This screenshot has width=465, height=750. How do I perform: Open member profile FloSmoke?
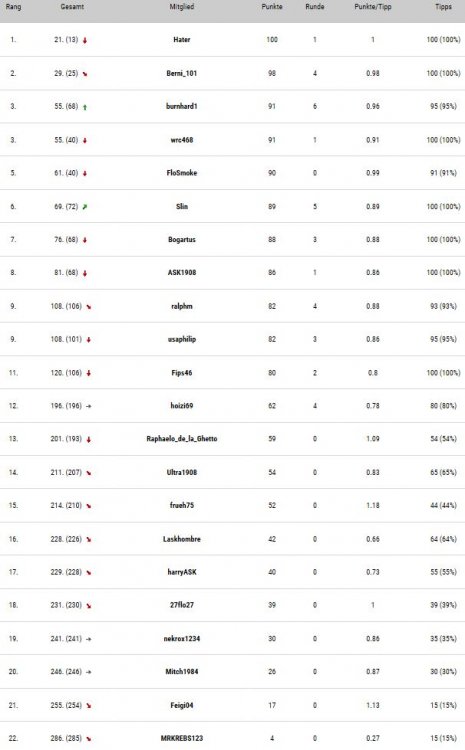pos(182,173)
